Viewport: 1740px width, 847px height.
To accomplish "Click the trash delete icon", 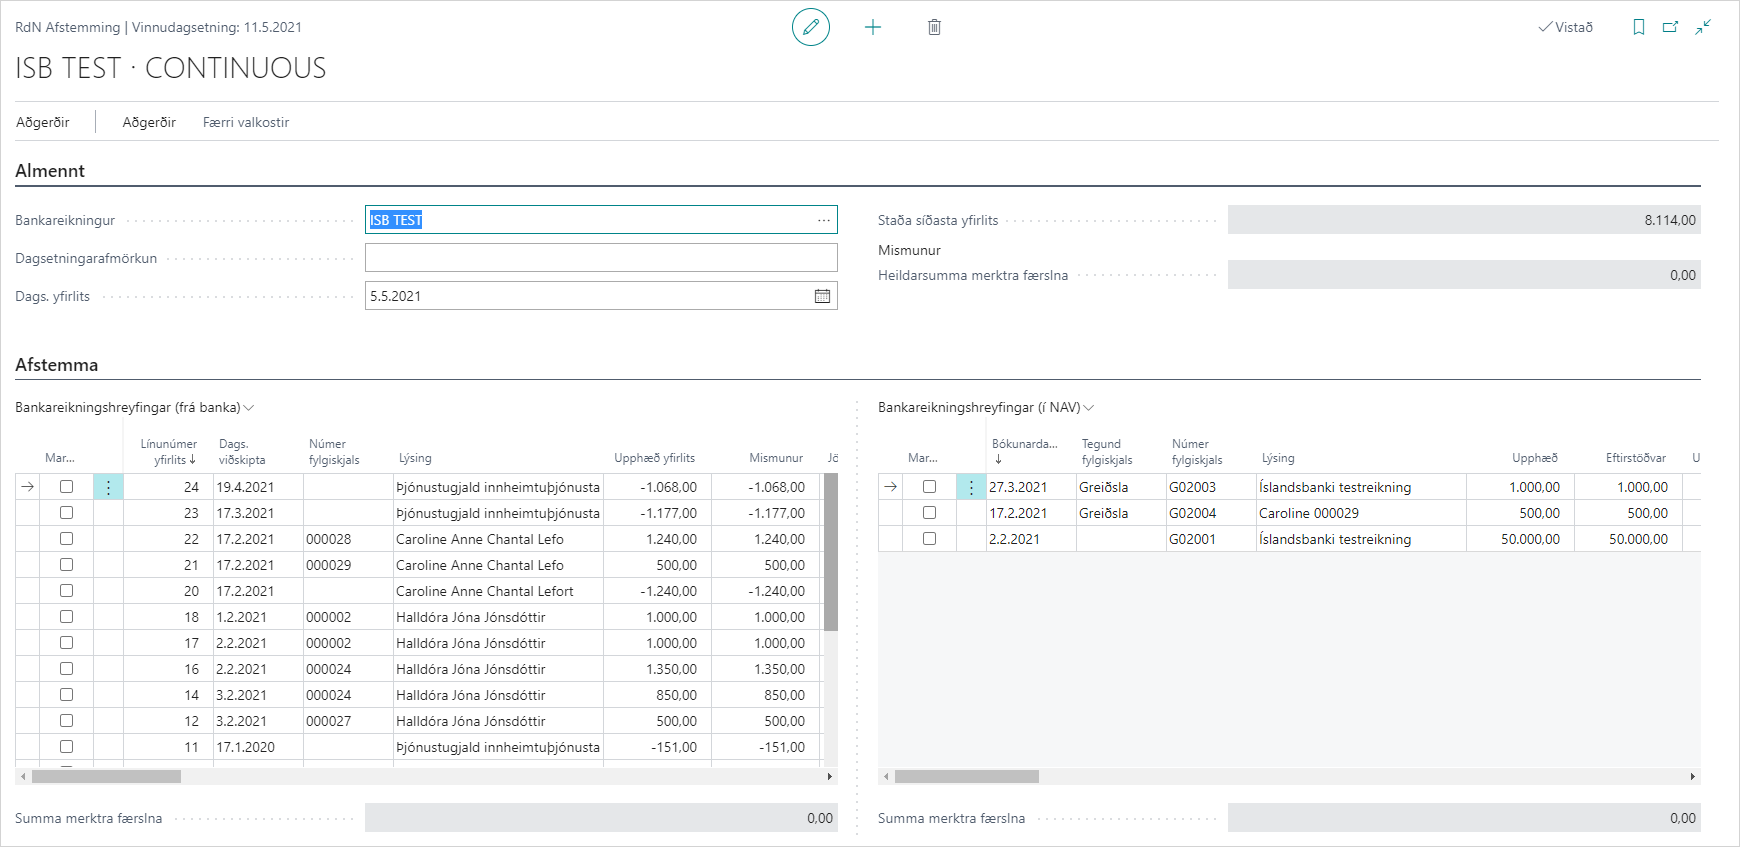I will [x=934, y=27].
